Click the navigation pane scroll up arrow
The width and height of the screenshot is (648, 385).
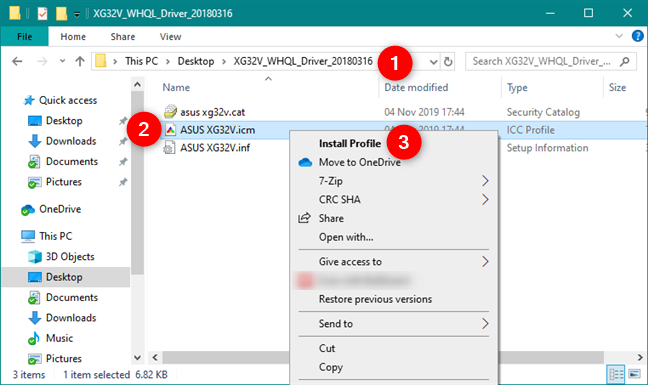pyautogui.click(x=138, y=85)
